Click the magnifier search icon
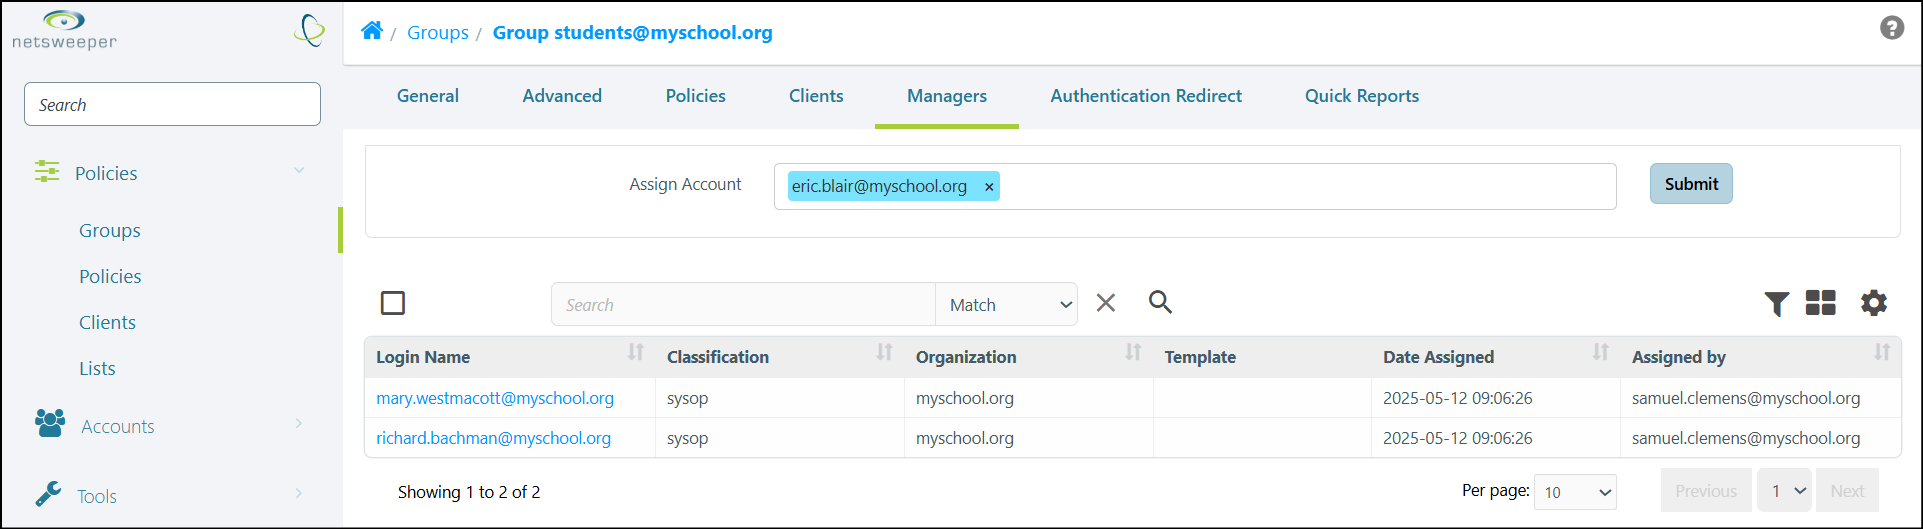 click(1160, 302)
